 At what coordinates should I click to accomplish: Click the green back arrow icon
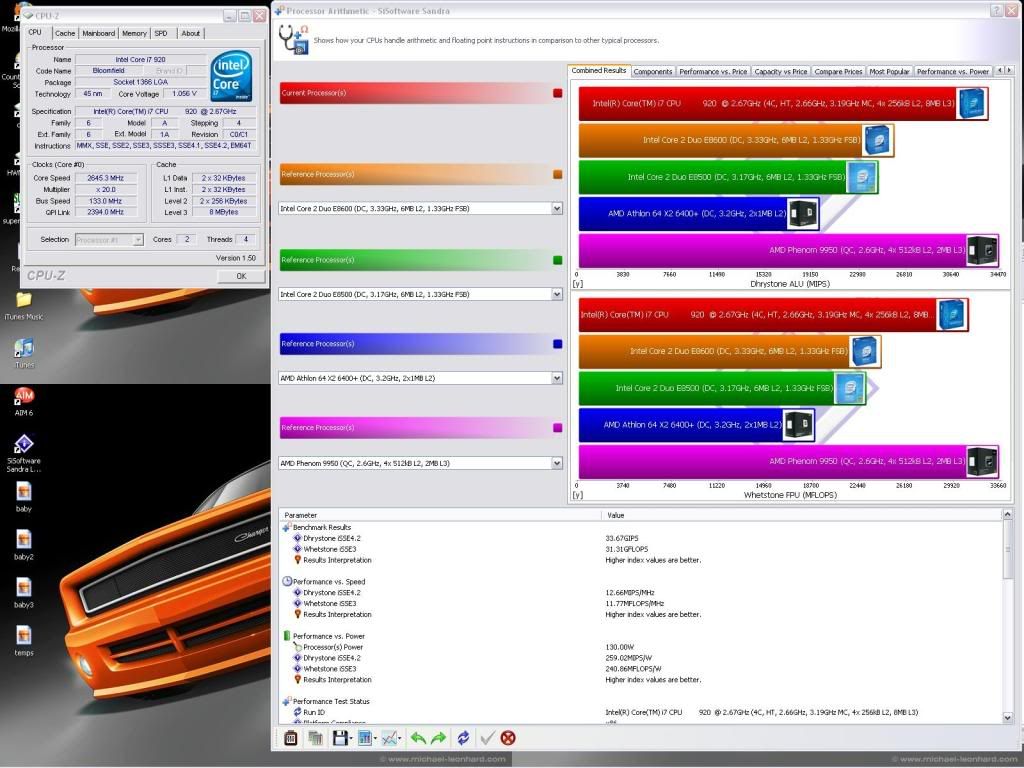(418, 738)
